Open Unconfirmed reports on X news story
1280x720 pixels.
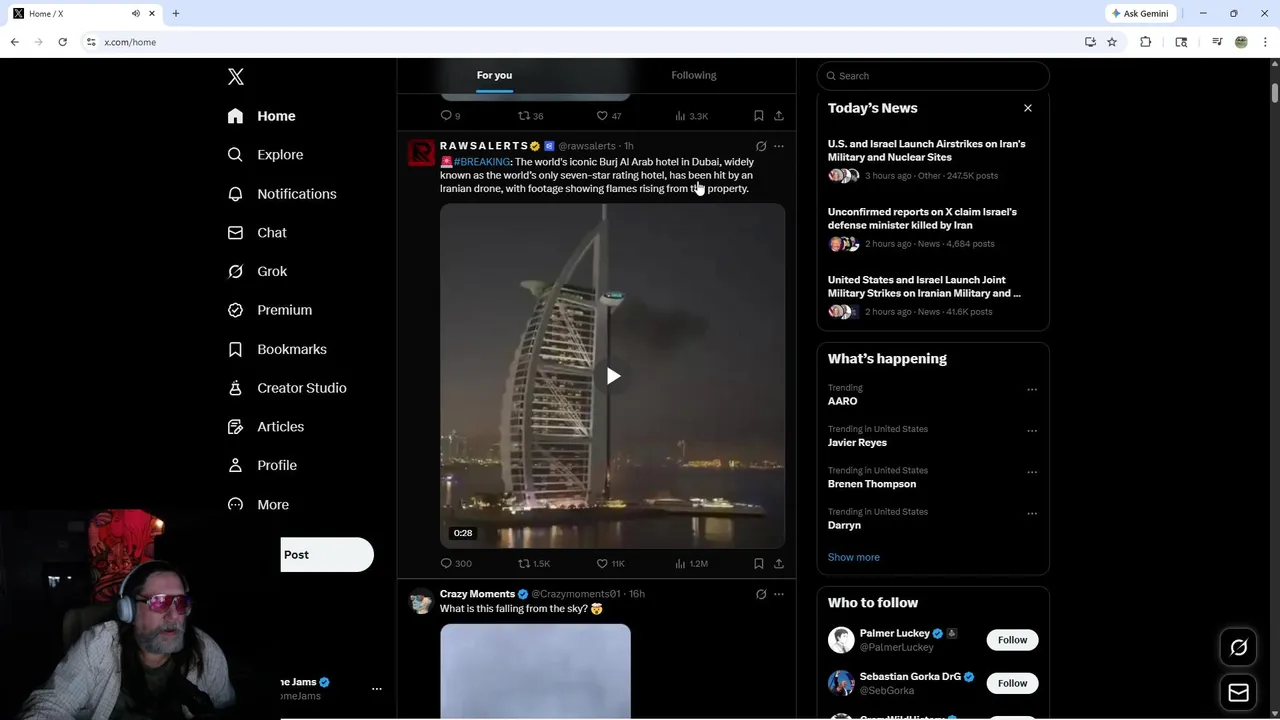pyautogui.click(x=932, y=228)
